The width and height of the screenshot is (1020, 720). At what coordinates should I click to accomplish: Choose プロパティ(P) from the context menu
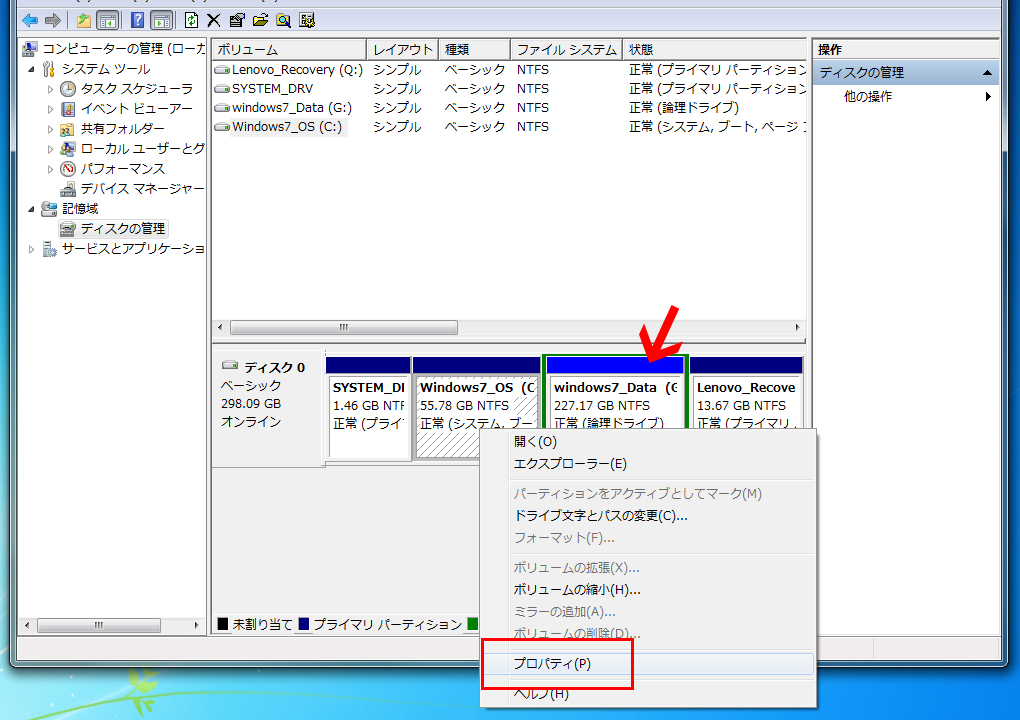[551, 665]
